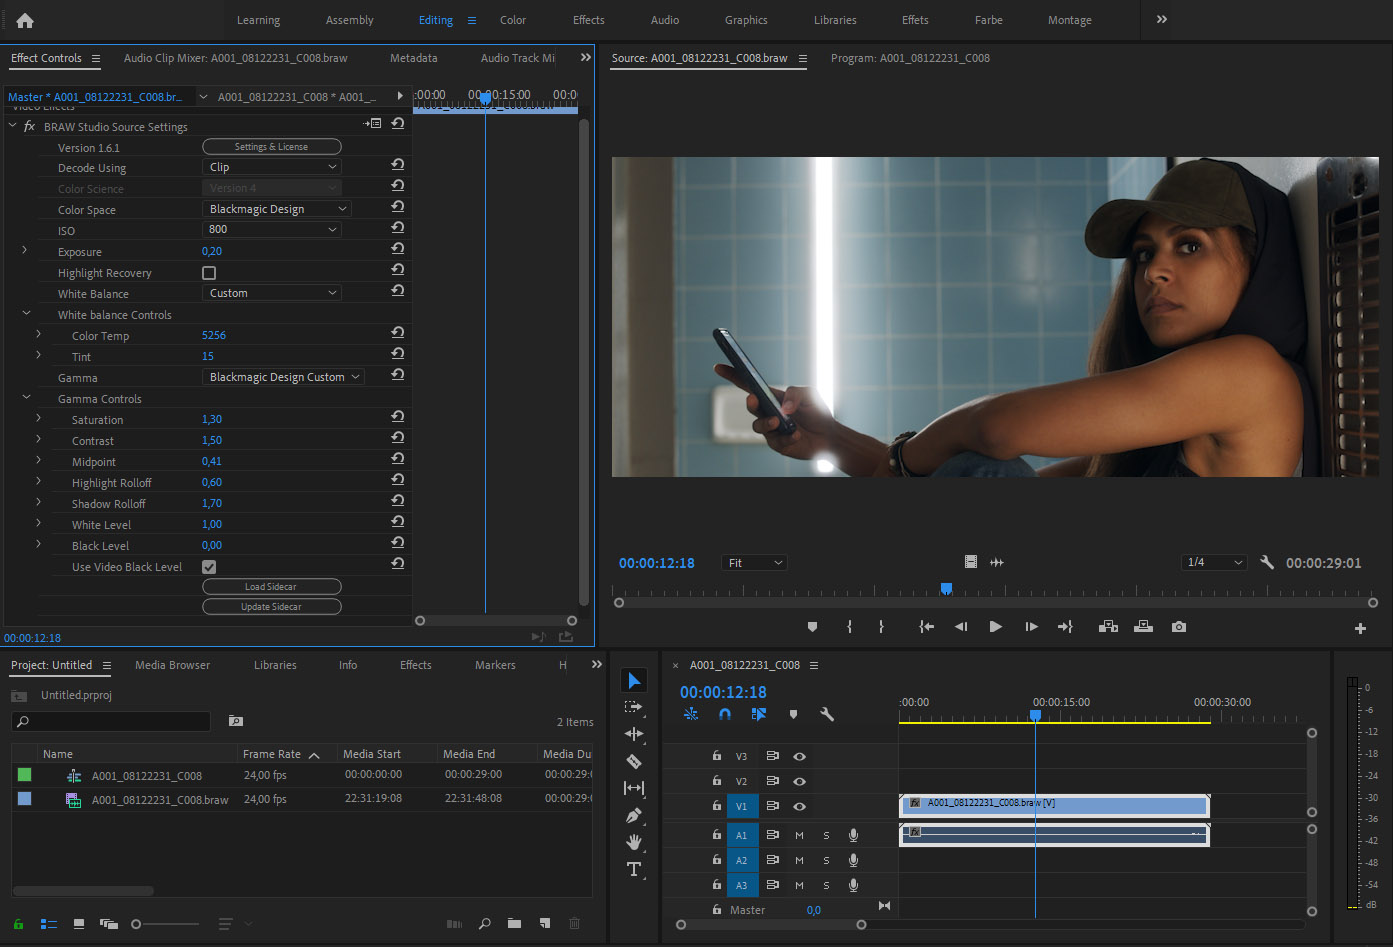Click the Export Frame camera icon
This screenshot has height=947, width=1393.
[x=1178, y=626]
